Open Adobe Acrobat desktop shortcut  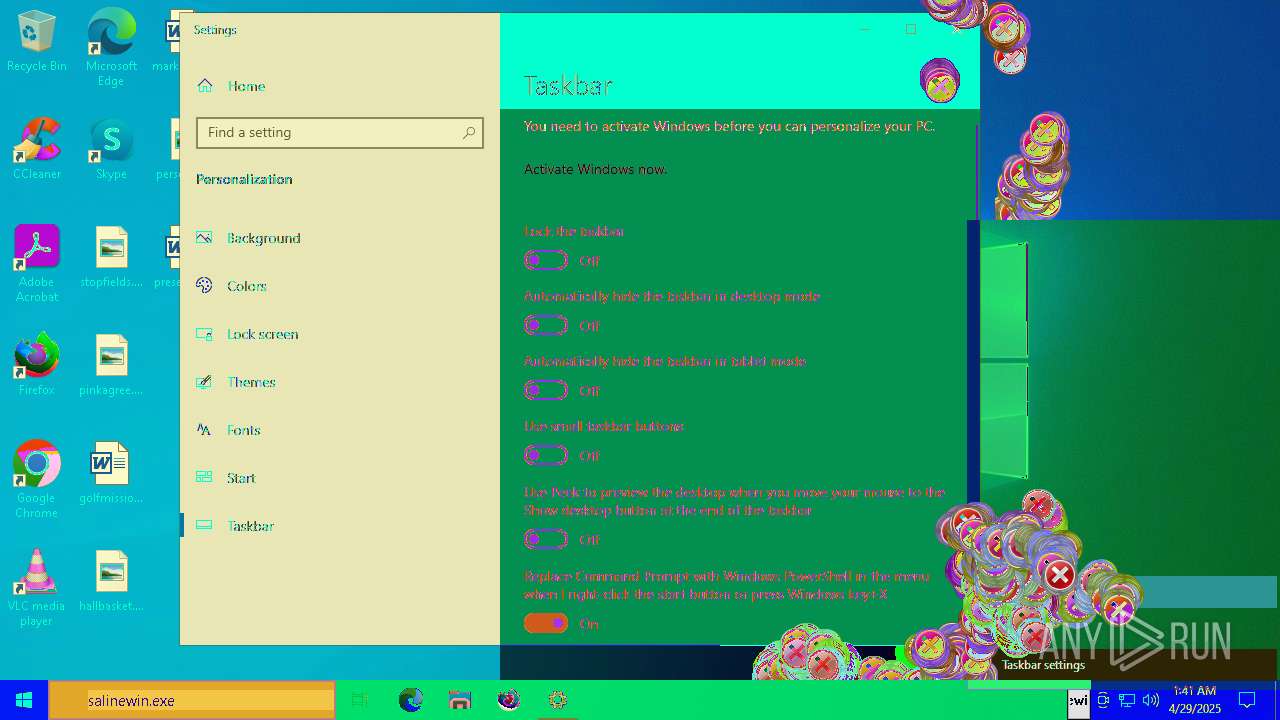click(36, 264)
